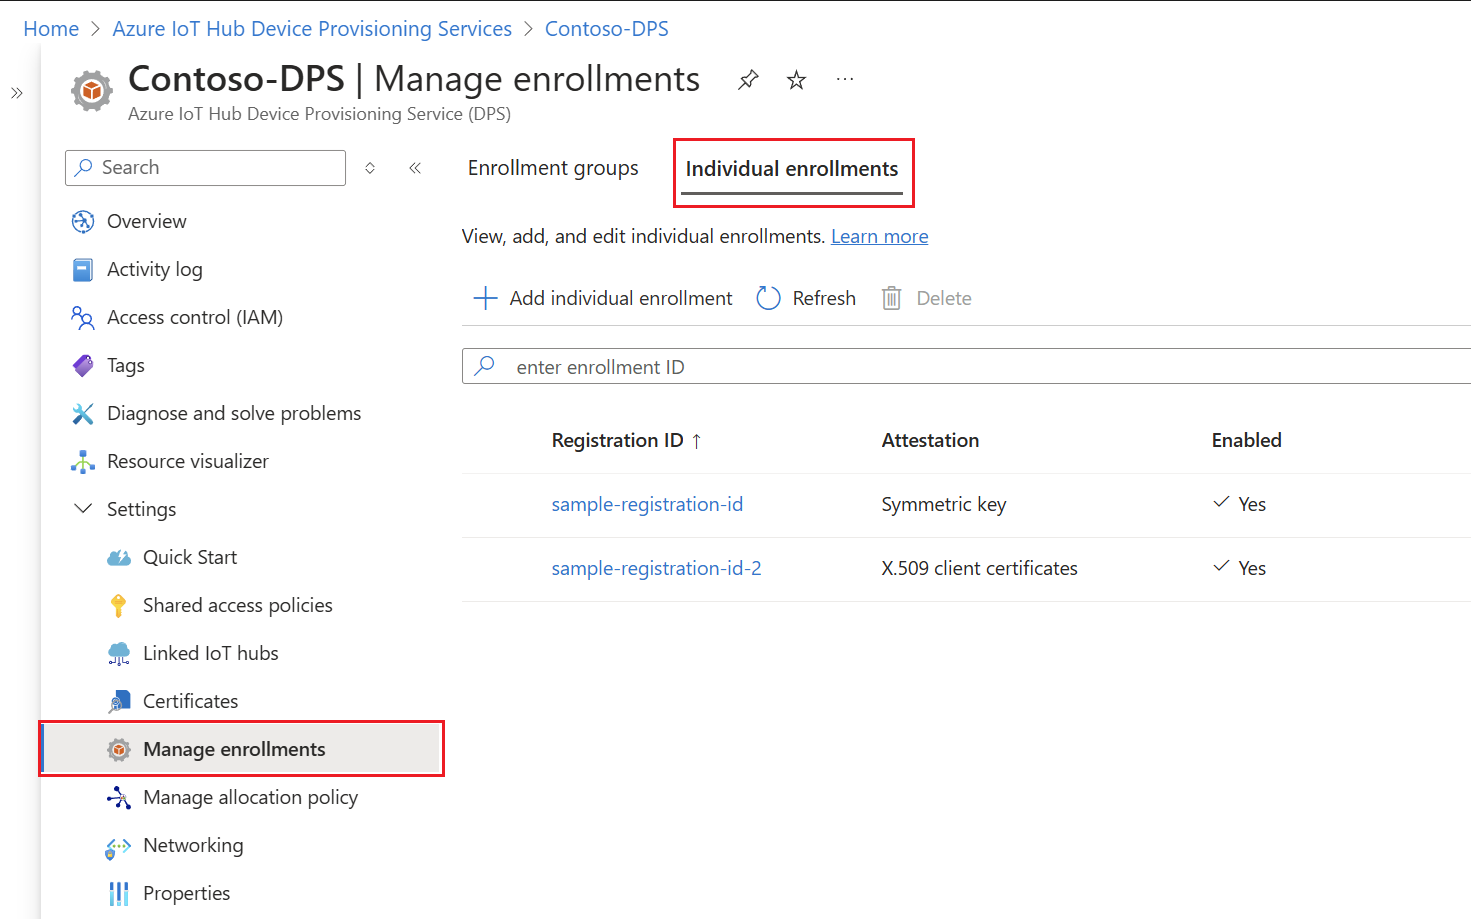Select the Individual enrollments tab
The image size is (1471, 919).
792,169
